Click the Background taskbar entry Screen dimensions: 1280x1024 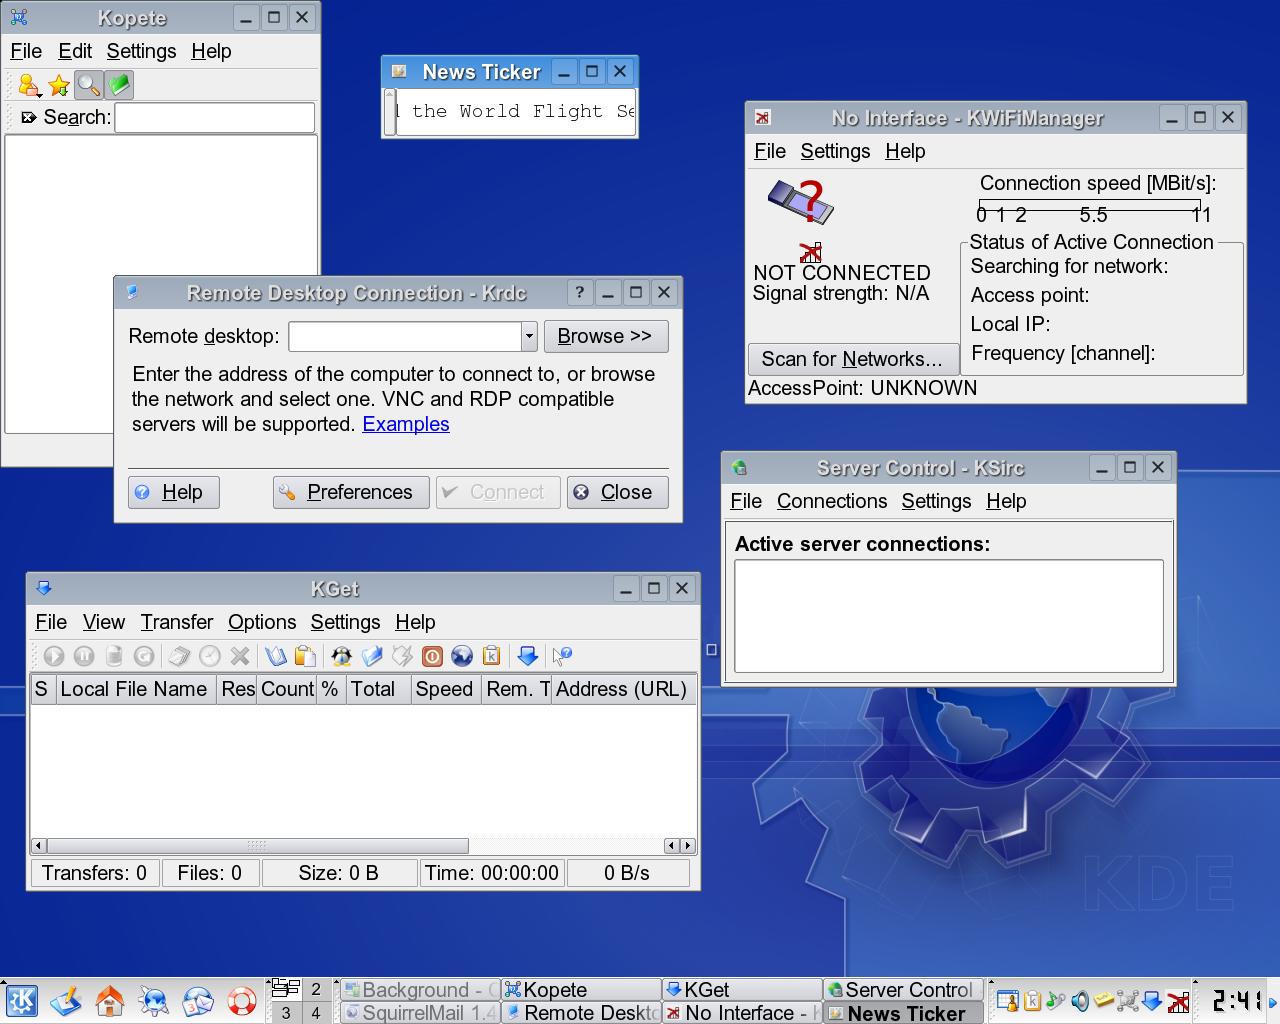point(420,990)
